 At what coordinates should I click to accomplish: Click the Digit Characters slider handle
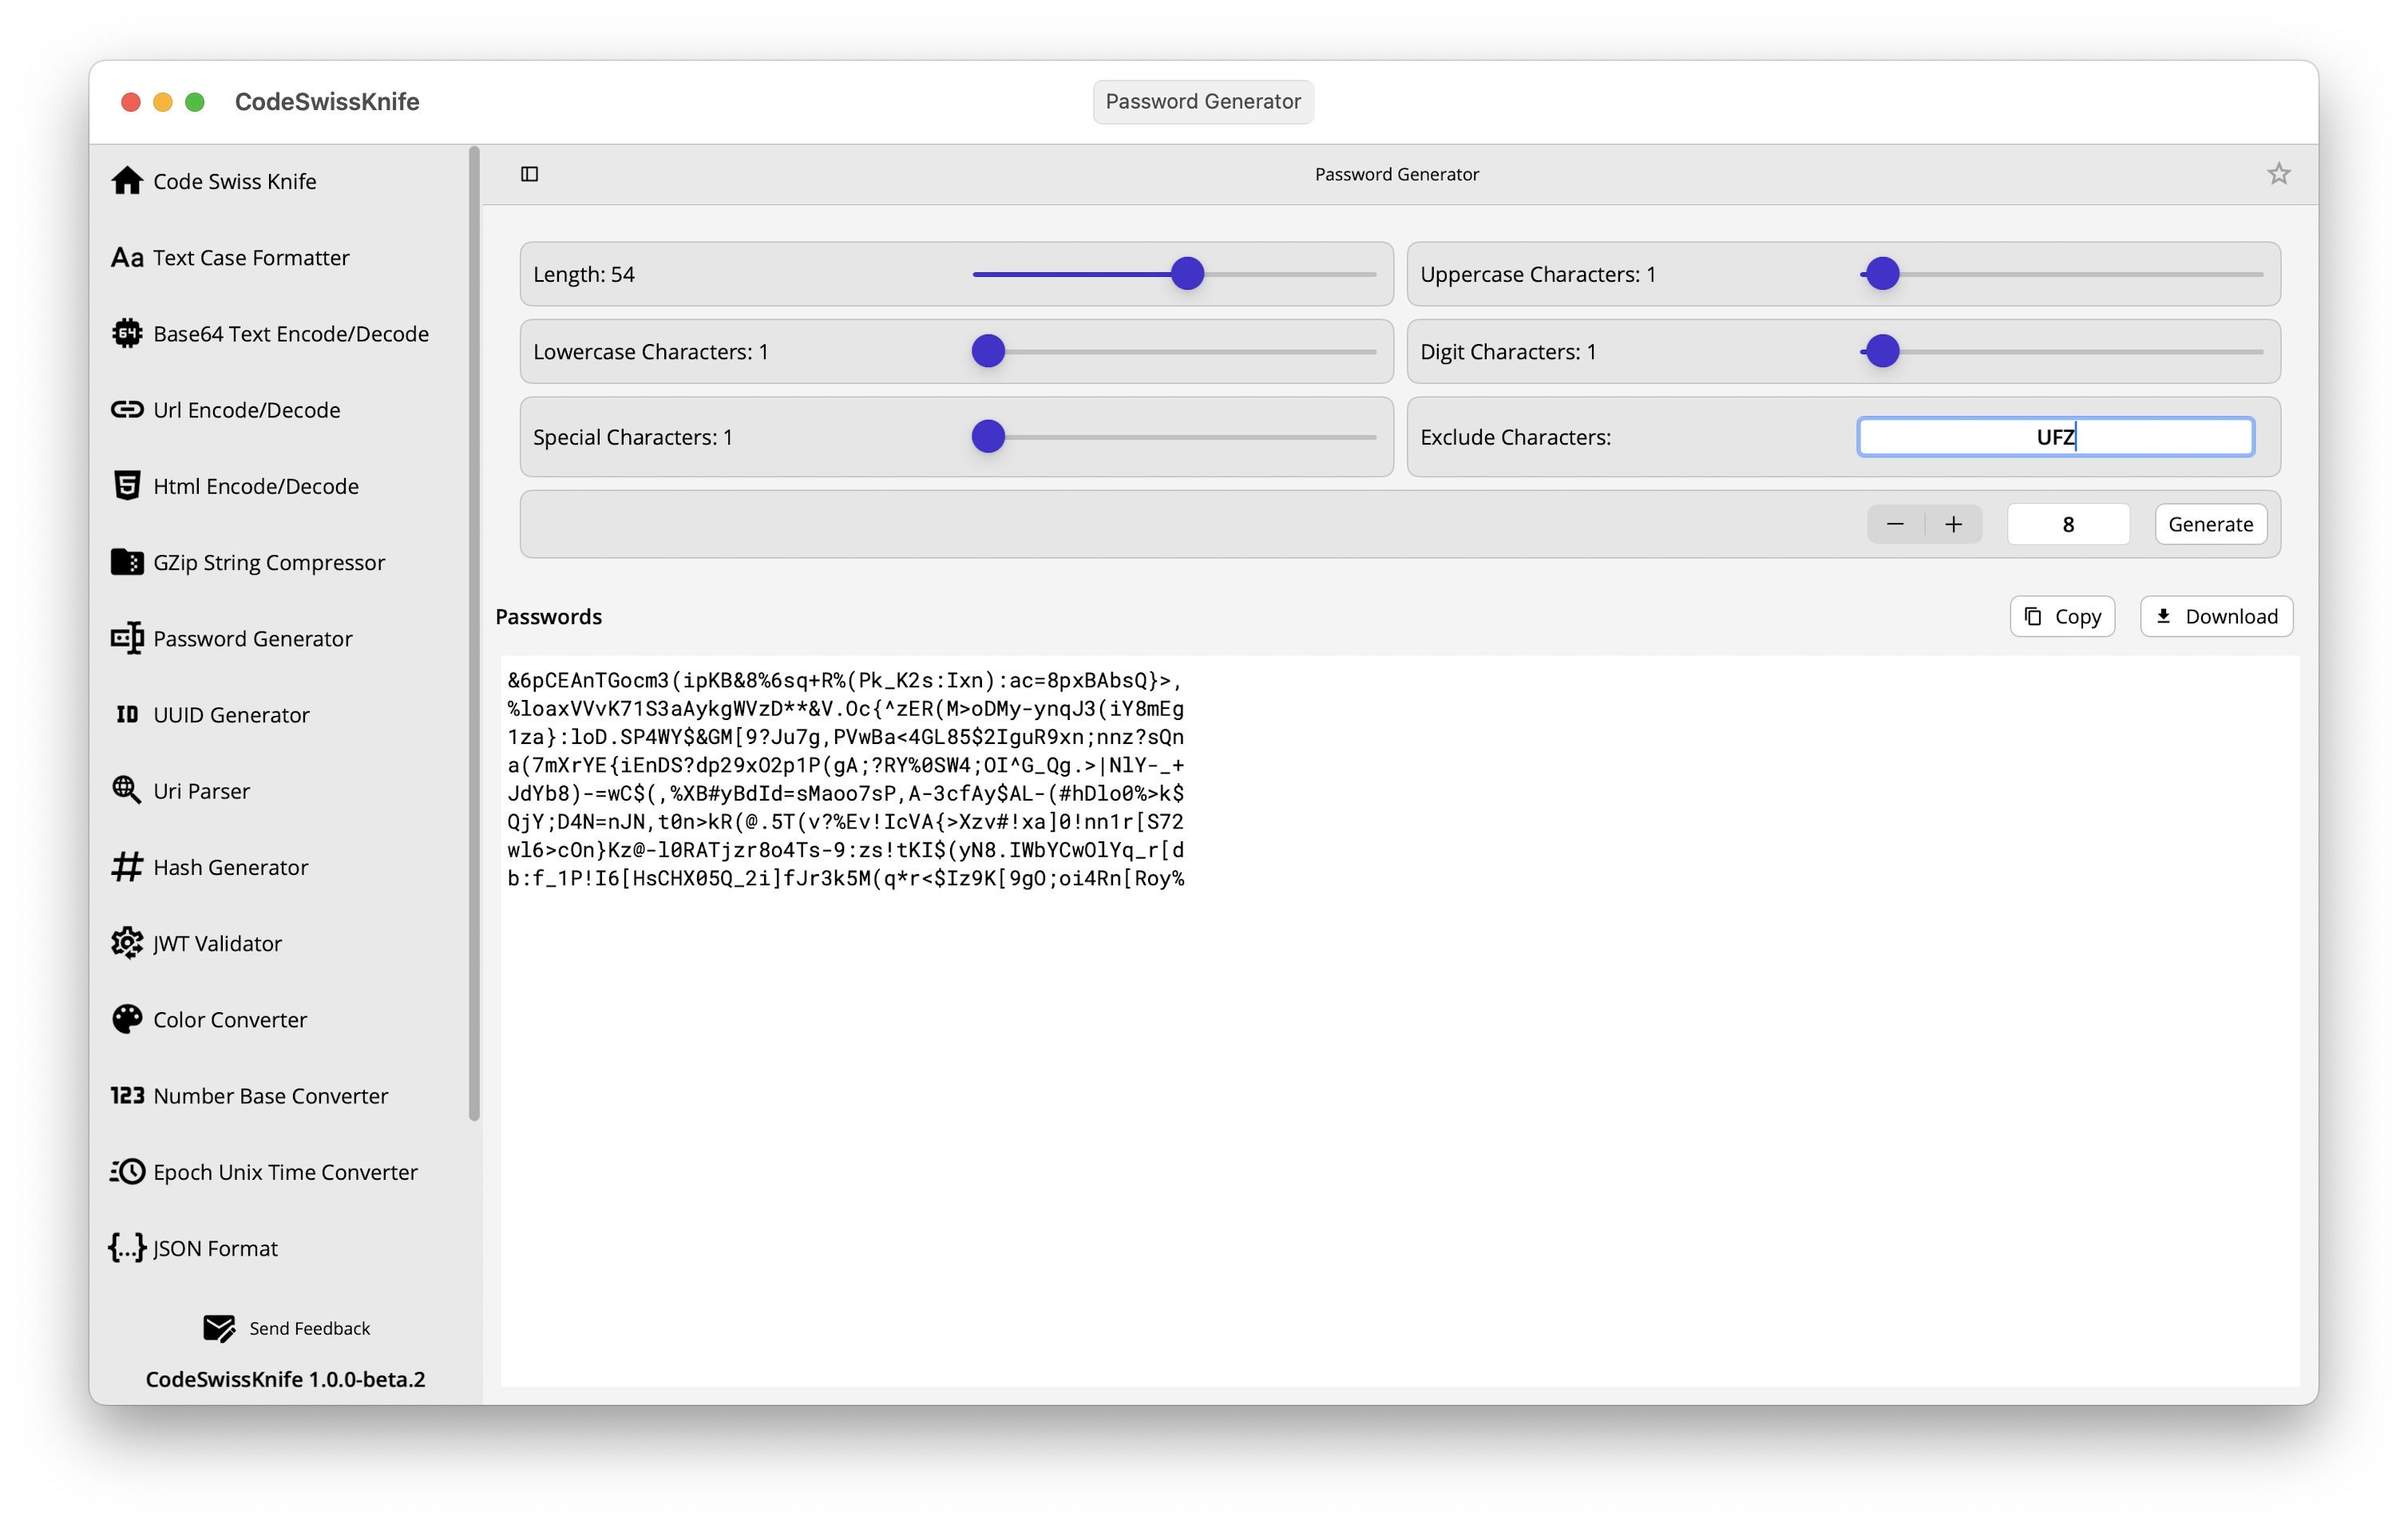click(1882, 351)
